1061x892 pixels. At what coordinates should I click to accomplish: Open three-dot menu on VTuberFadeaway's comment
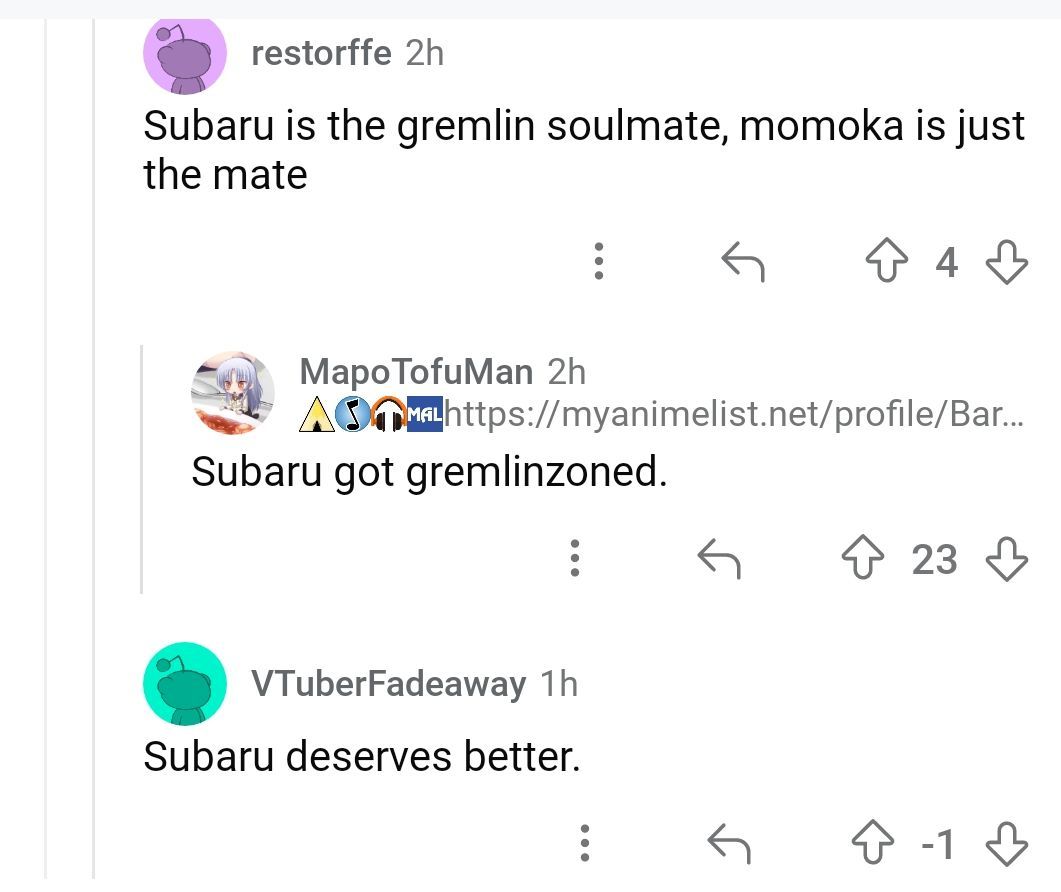tap(586, 843)
